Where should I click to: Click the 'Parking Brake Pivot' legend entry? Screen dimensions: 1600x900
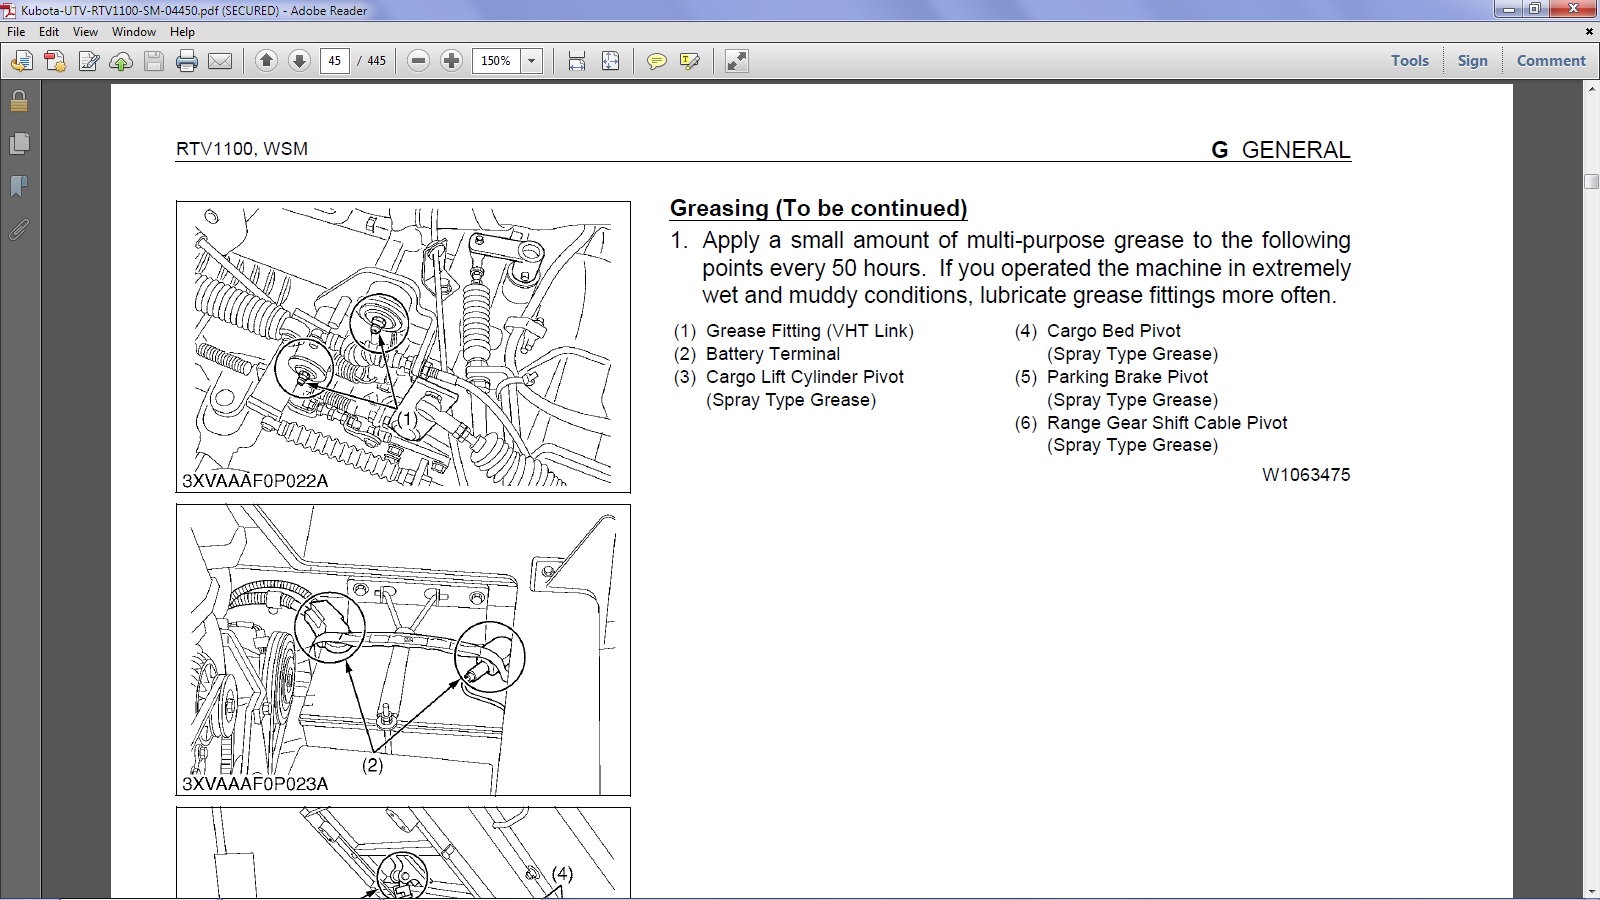(1127, 377)
